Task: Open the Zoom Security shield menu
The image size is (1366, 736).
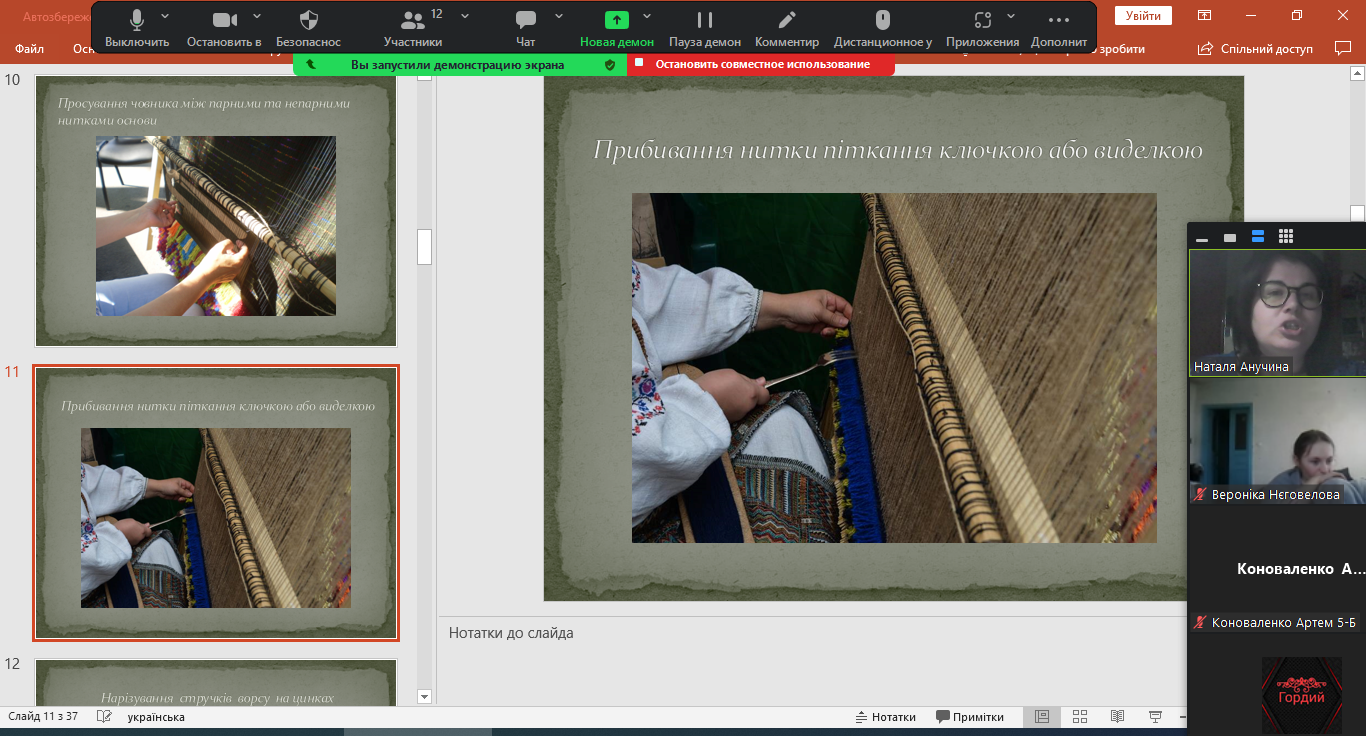Action: pos(309,27)
